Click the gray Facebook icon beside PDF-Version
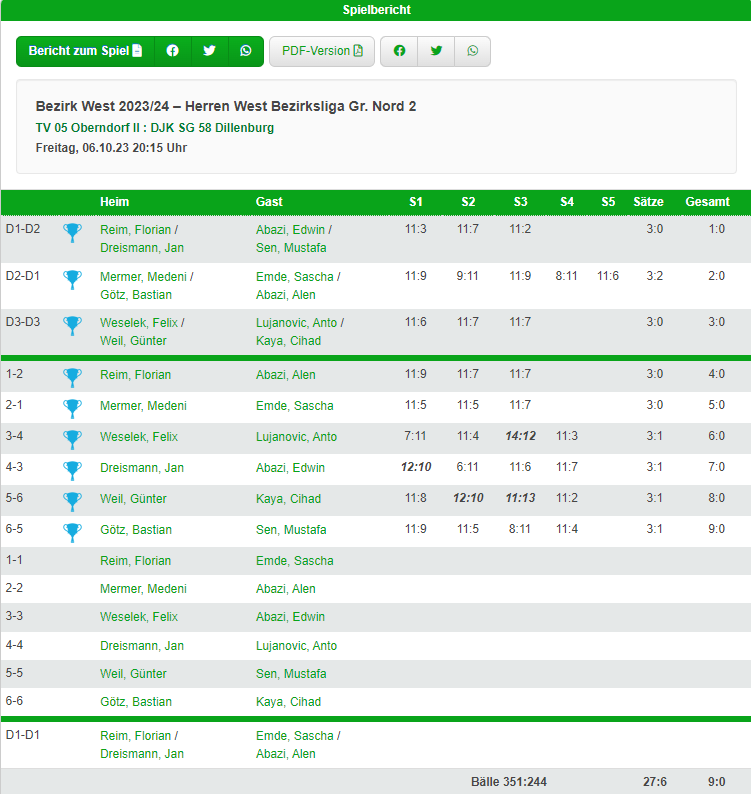This screenshot has height=794, width=751. click(399, 51)
